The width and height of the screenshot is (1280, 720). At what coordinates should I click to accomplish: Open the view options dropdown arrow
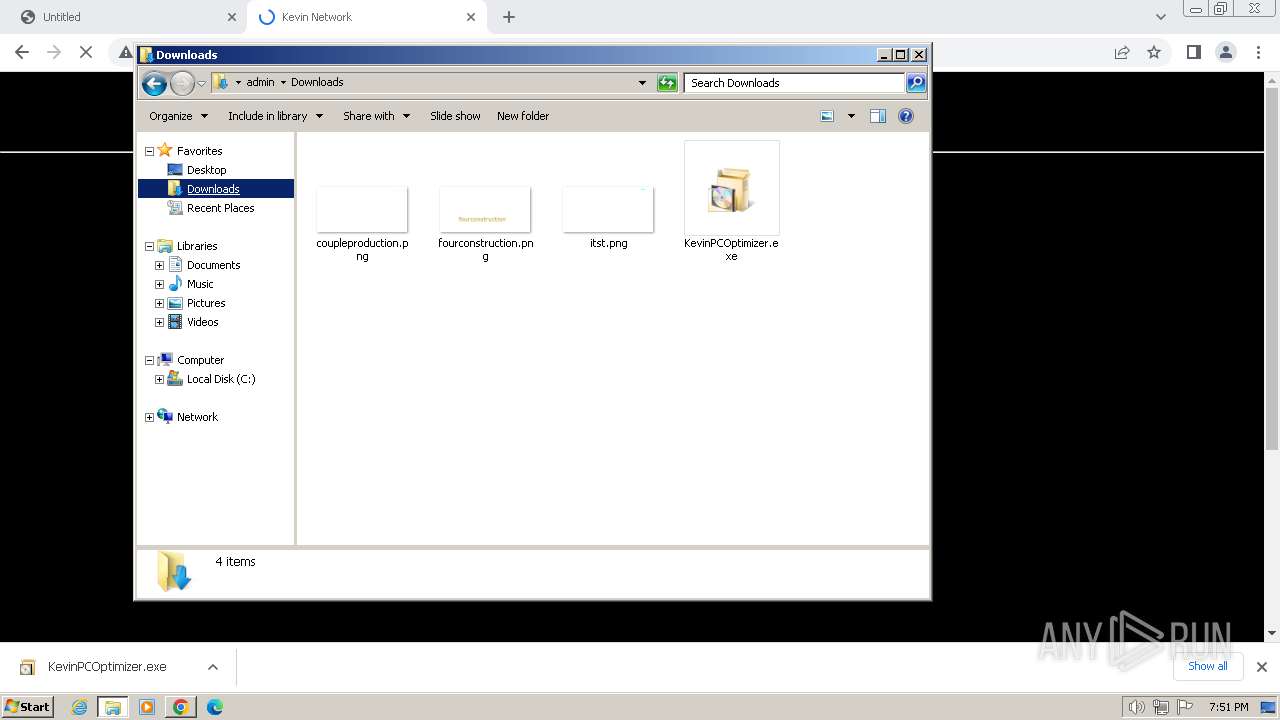851,116
